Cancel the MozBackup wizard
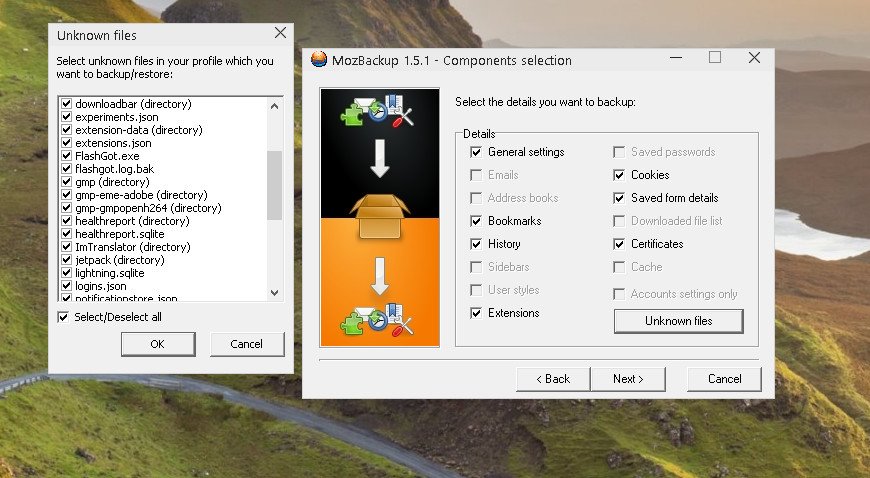 pos(724,379)
